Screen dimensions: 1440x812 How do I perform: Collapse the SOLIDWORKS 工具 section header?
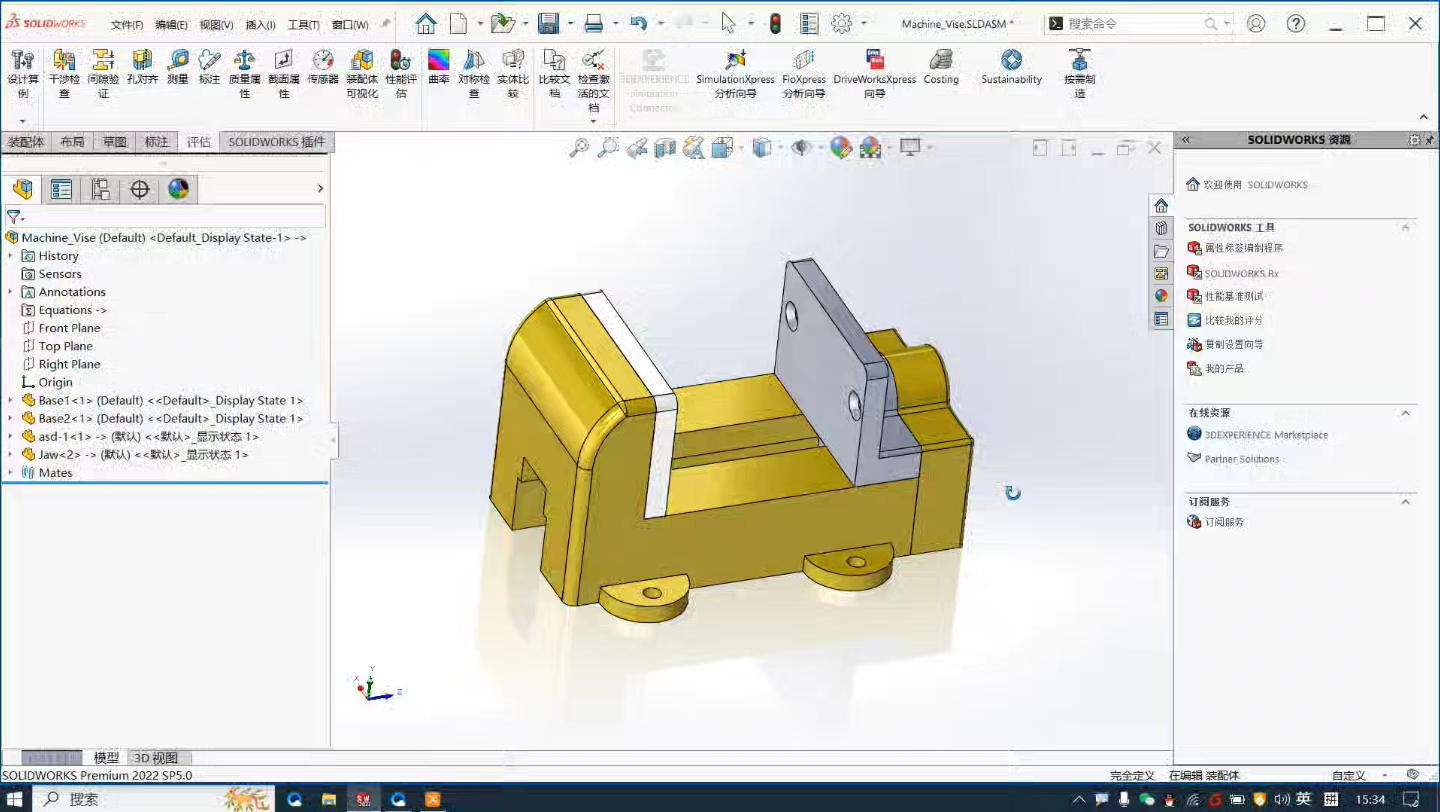pos(1407,227)
